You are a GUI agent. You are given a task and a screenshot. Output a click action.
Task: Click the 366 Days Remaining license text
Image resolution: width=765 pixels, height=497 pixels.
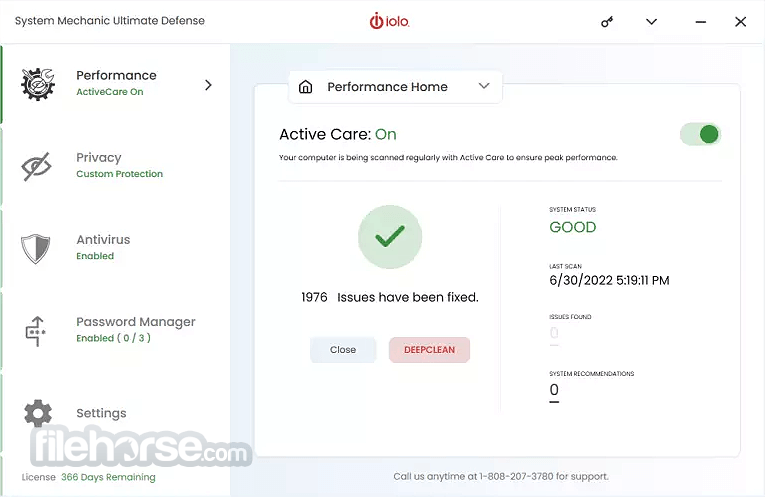pos(108,477)
